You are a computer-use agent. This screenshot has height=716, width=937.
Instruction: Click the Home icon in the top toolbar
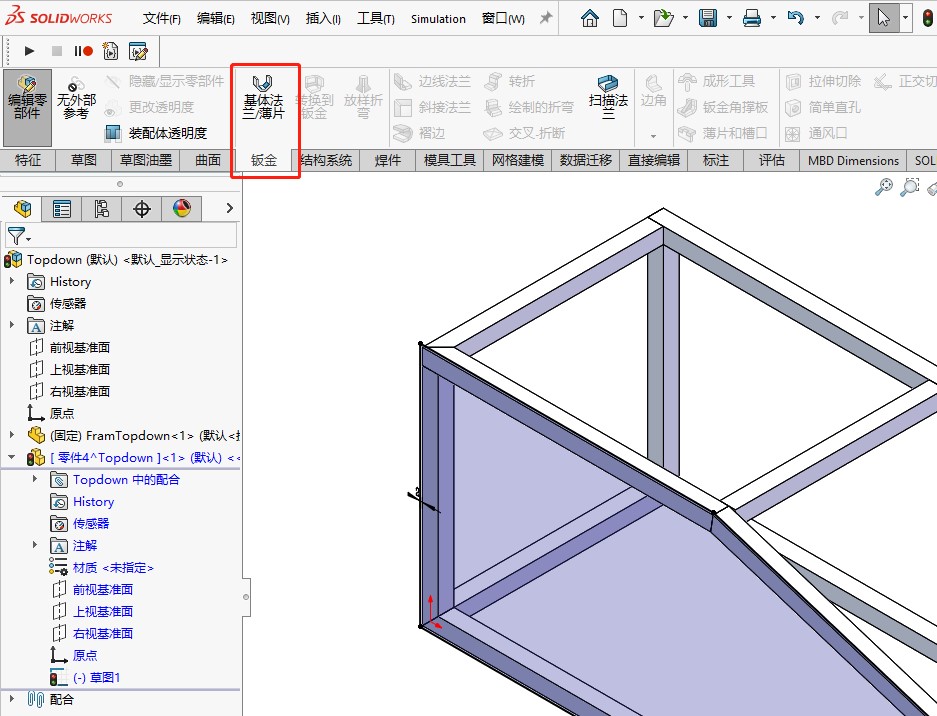point(589,18)
